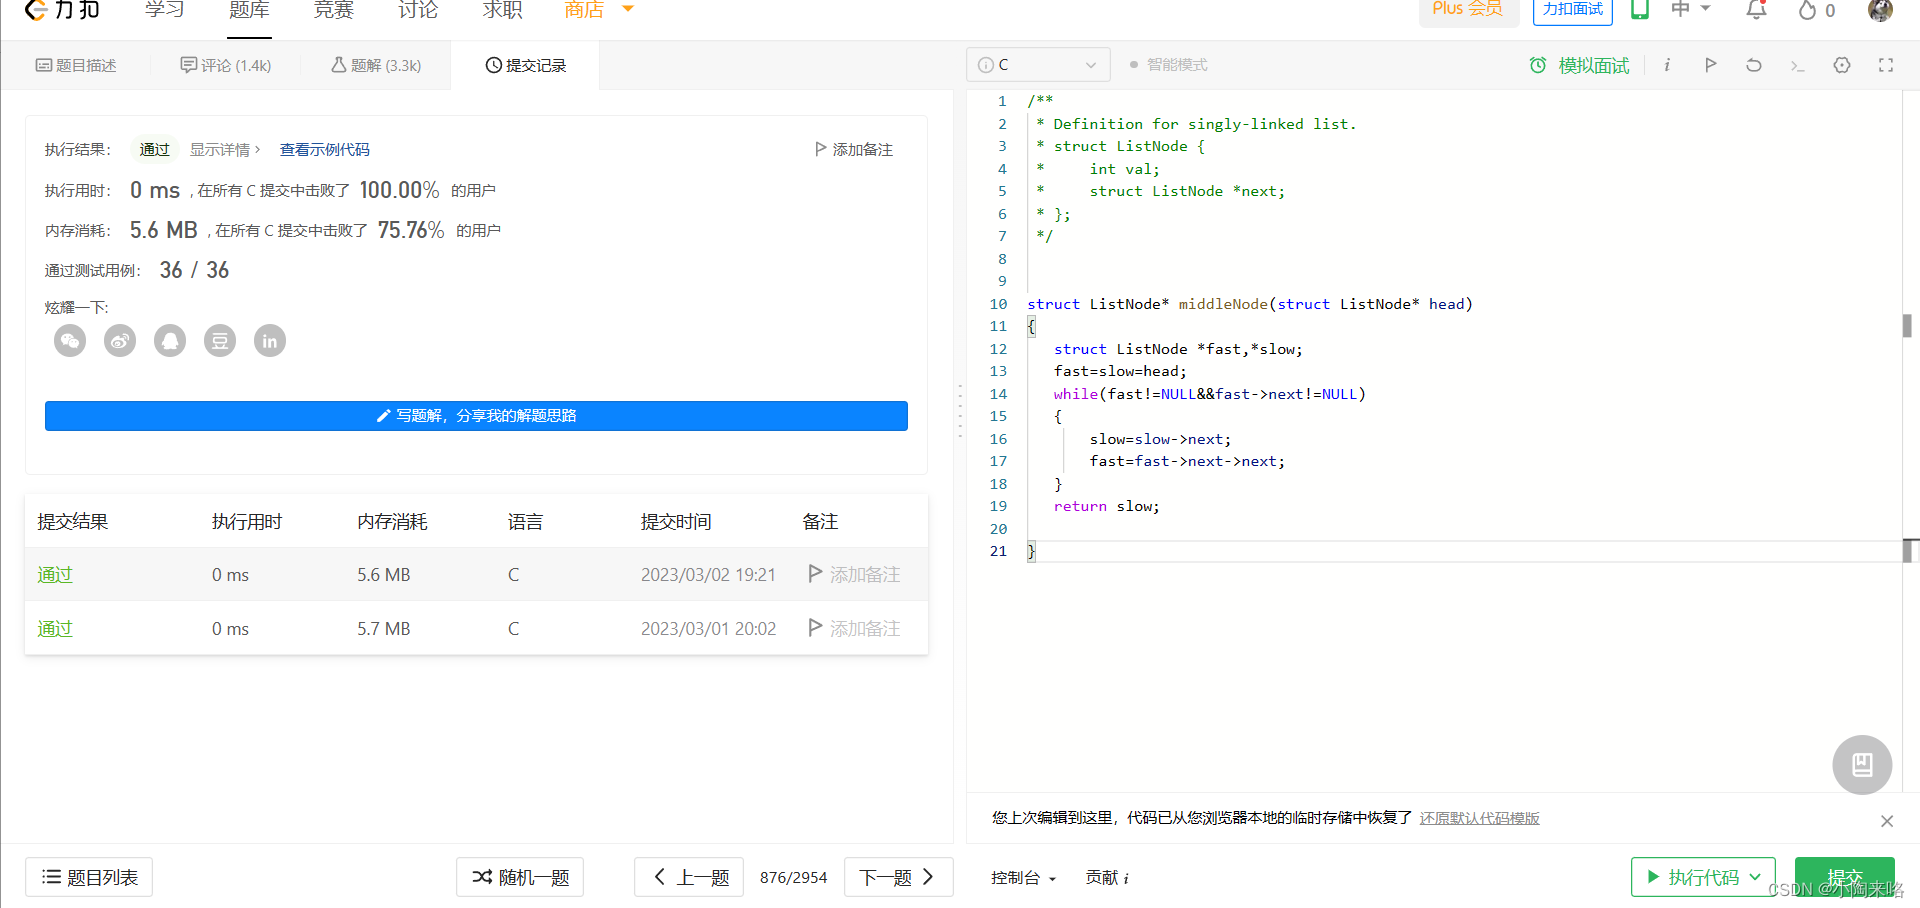1920x908 pixels.
Task: Open 竞赛 in top navigation
Action: pos(334,10)
